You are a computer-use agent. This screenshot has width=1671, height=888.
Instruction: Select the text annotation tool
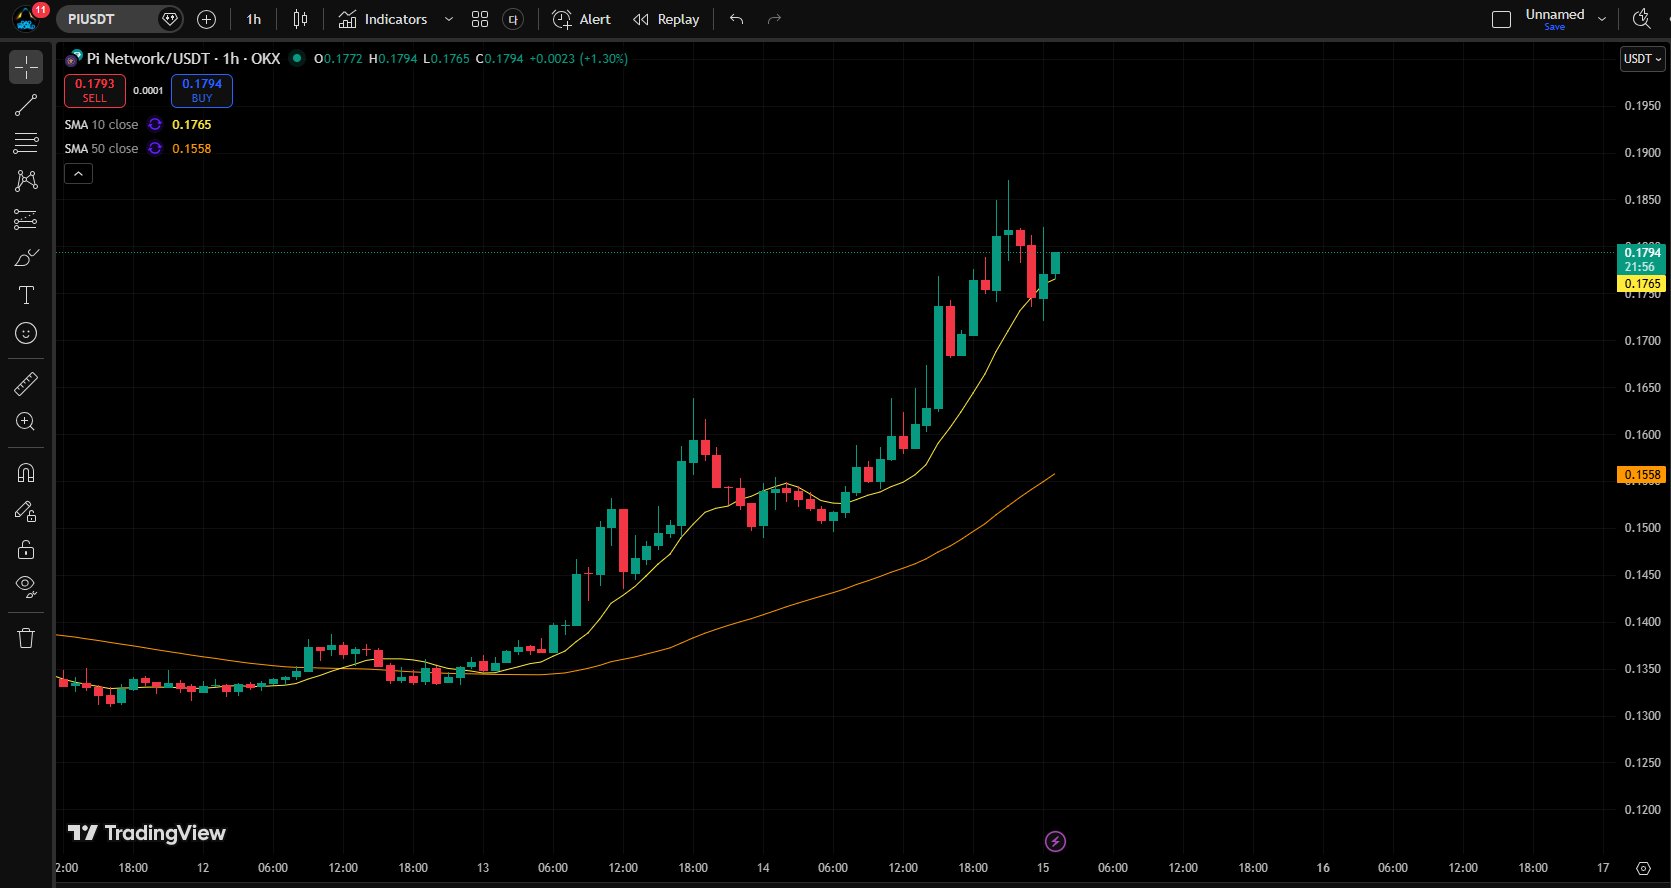(26, 295)
